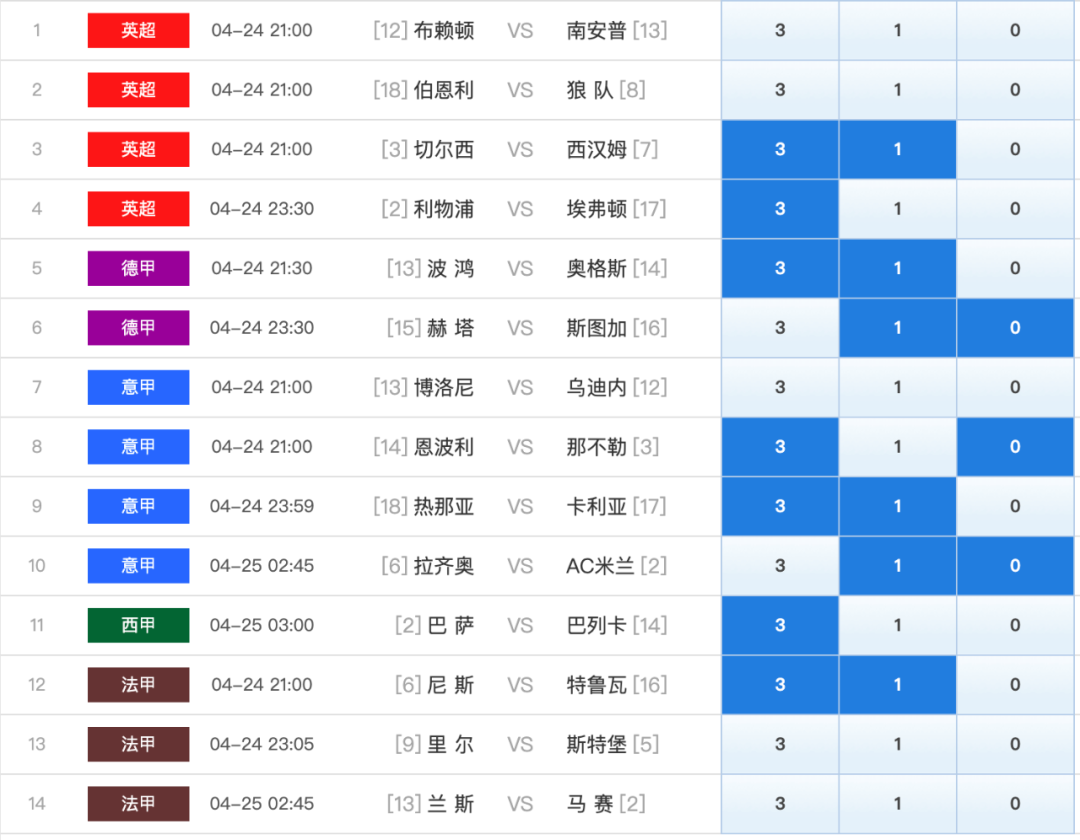Select result 1 for 博洛尼 vs 乌迪内
The width and height of the screenshot is (1080, 840).
[897, 387]
